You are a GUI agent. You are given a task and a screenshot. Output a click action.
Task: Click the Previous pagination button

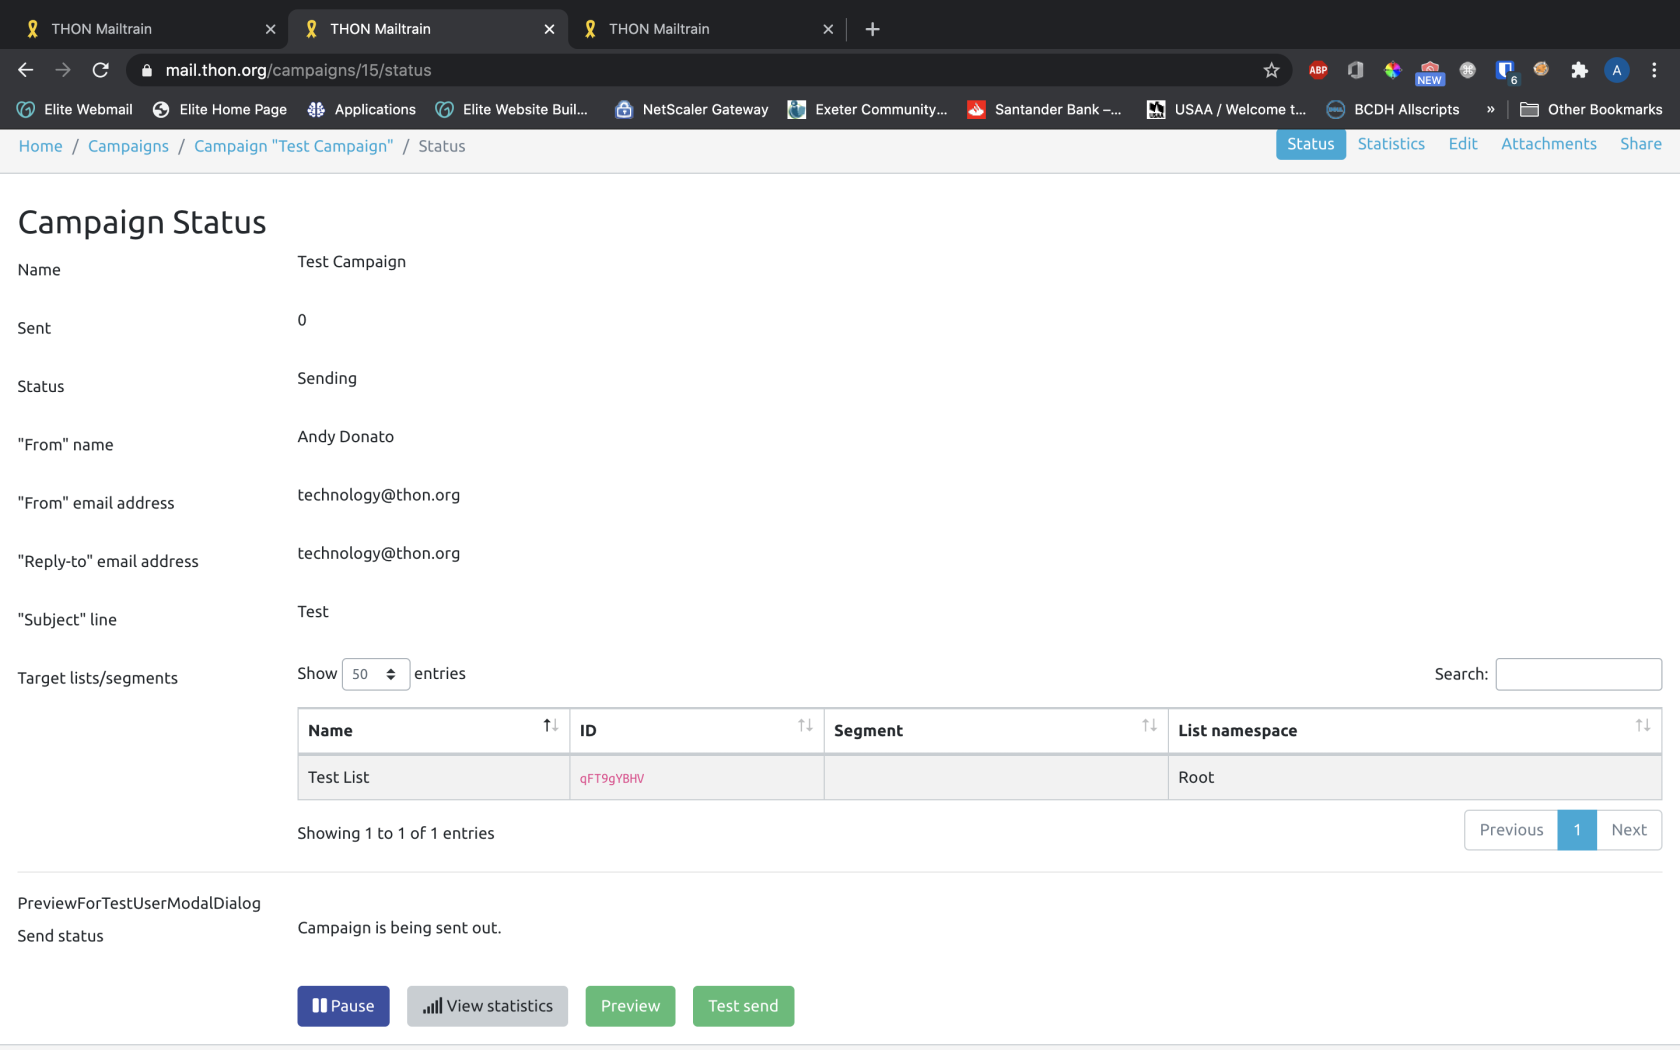[x=1511, y=830]
